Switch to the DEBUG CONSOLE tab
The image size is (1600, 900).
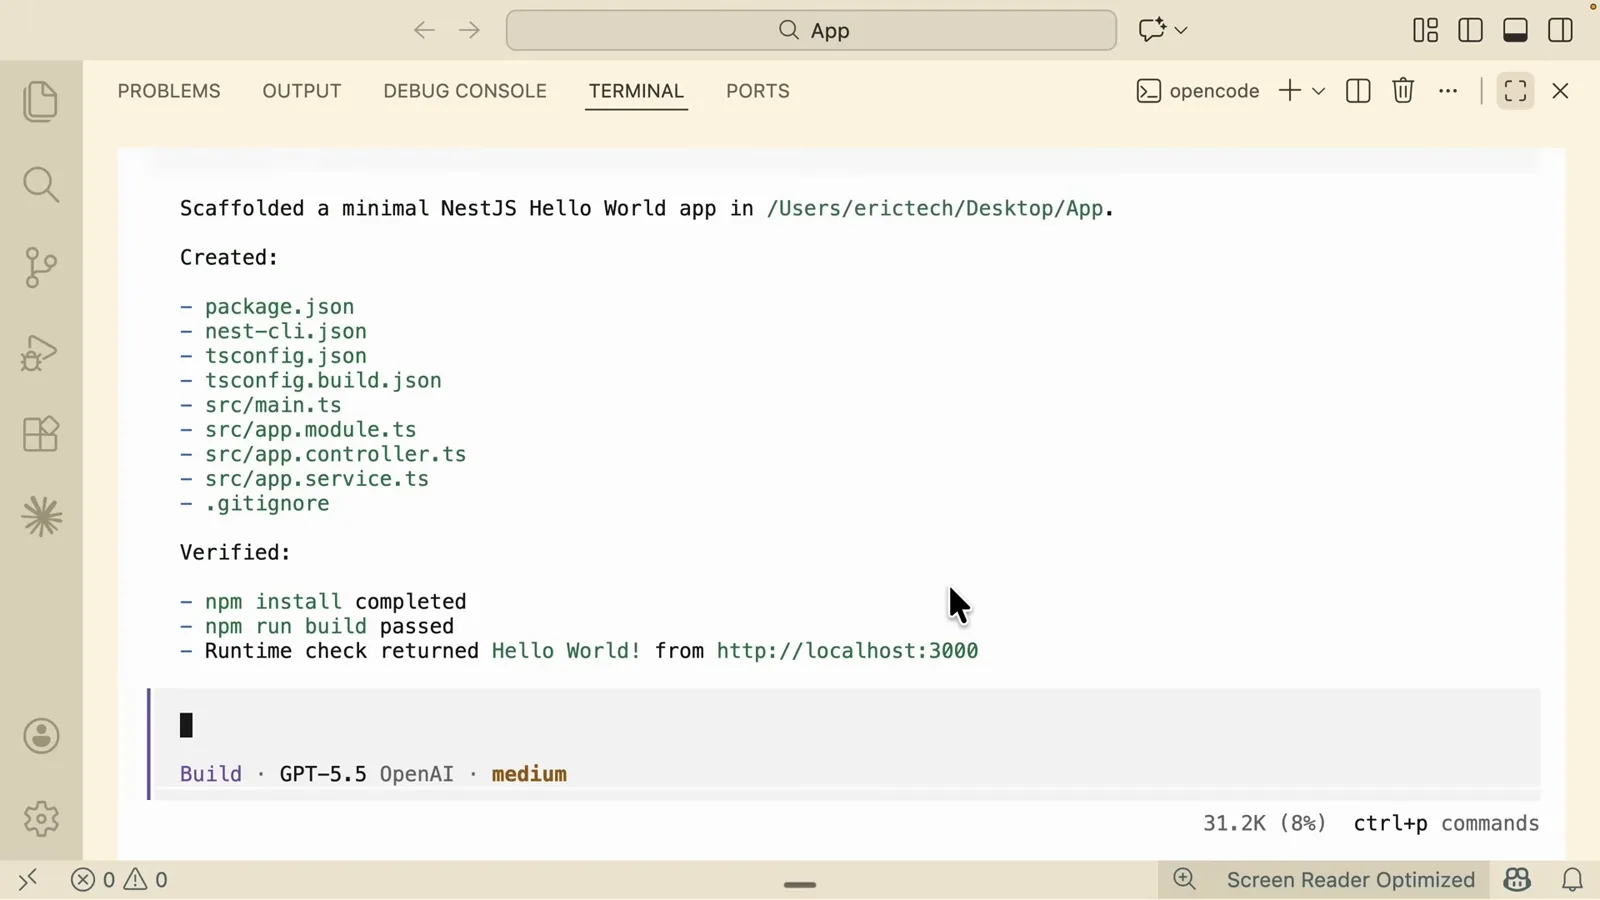point(465,91)
